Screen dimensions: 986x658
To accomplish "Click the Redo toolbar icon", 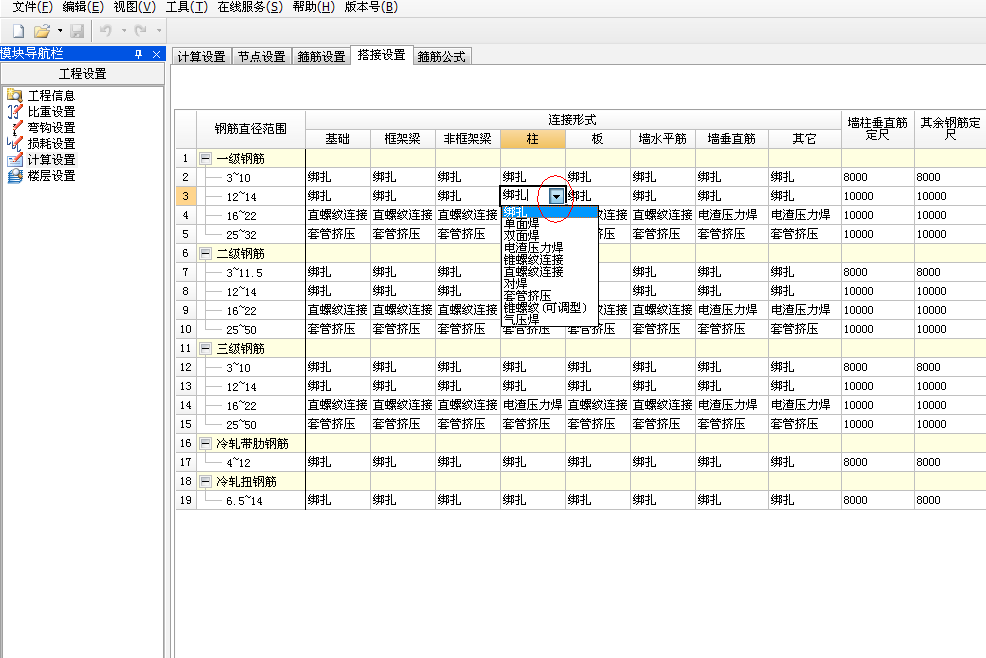I will 141,30.
